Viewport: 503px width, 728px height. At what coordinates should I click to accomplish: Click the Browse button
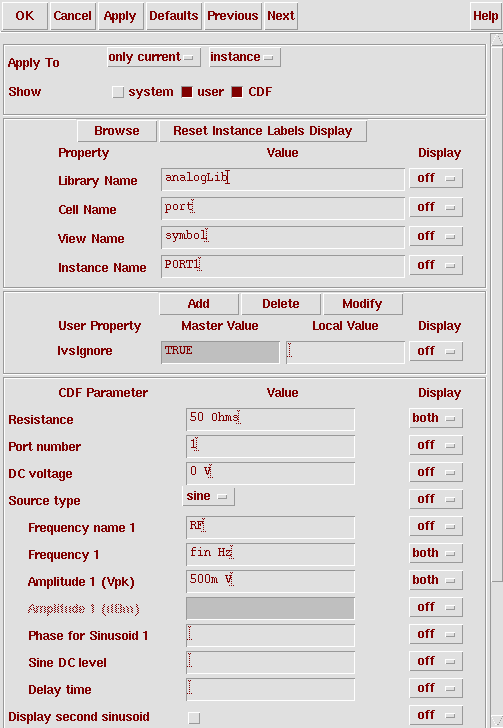[117, 131]
